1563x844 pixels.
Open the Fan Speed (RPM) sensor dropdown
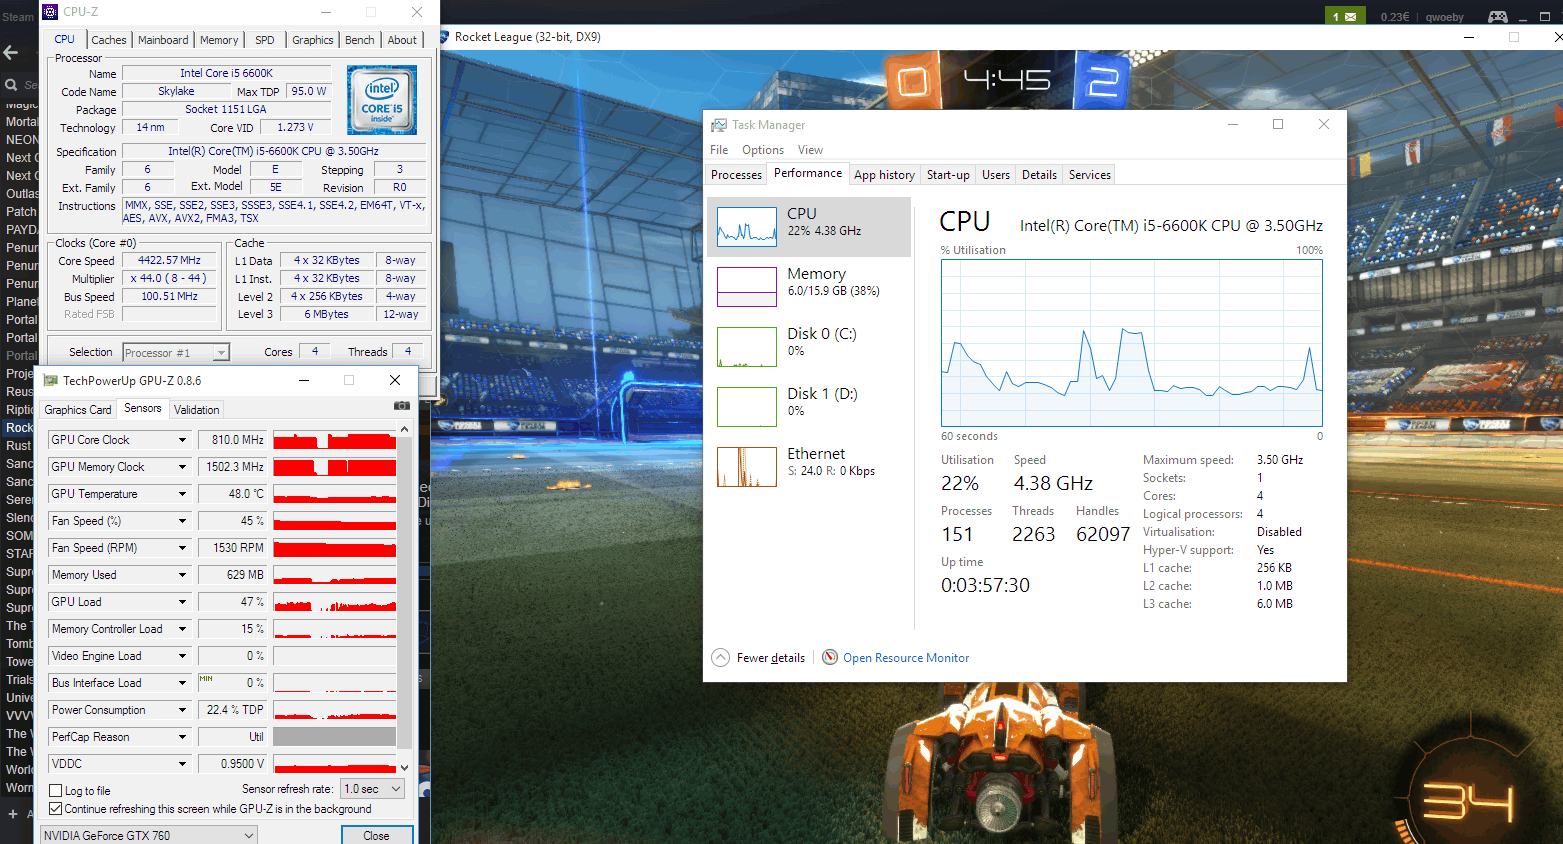(x=182, y=548)
